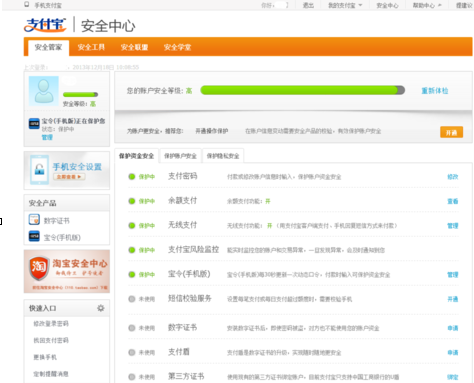Click 管理 link for 无线支付
474x383 pixels.
point(453,226)
